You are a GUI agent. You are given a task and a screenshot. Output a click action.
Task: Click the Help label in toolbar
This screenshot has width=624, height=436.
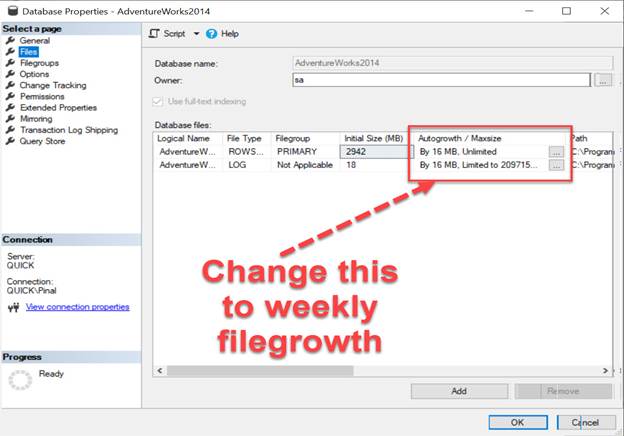click(230, 34)
